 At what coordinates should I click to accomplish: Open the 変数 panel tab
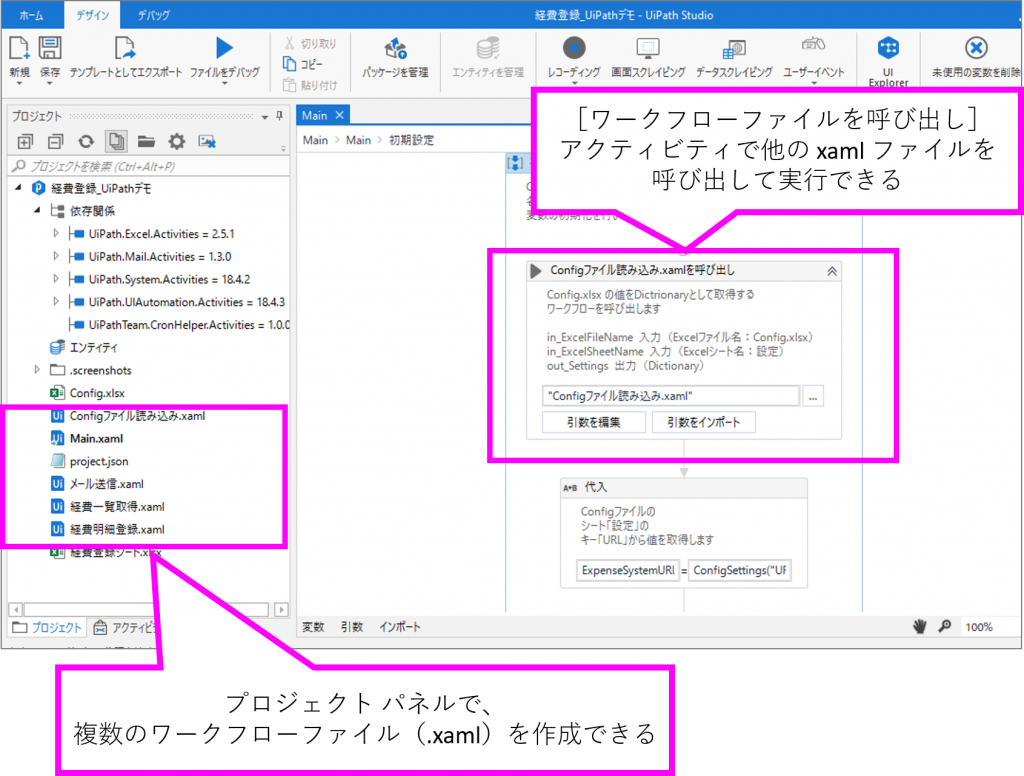314,627
